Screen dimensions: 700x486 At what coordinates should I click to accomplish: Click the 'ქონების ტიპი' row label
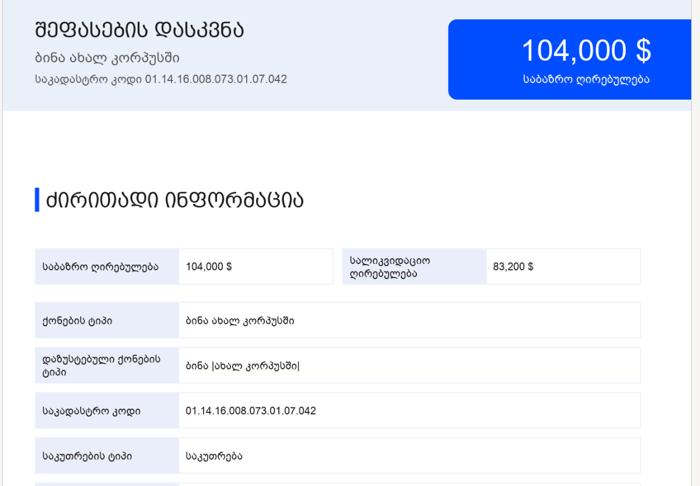77,321
